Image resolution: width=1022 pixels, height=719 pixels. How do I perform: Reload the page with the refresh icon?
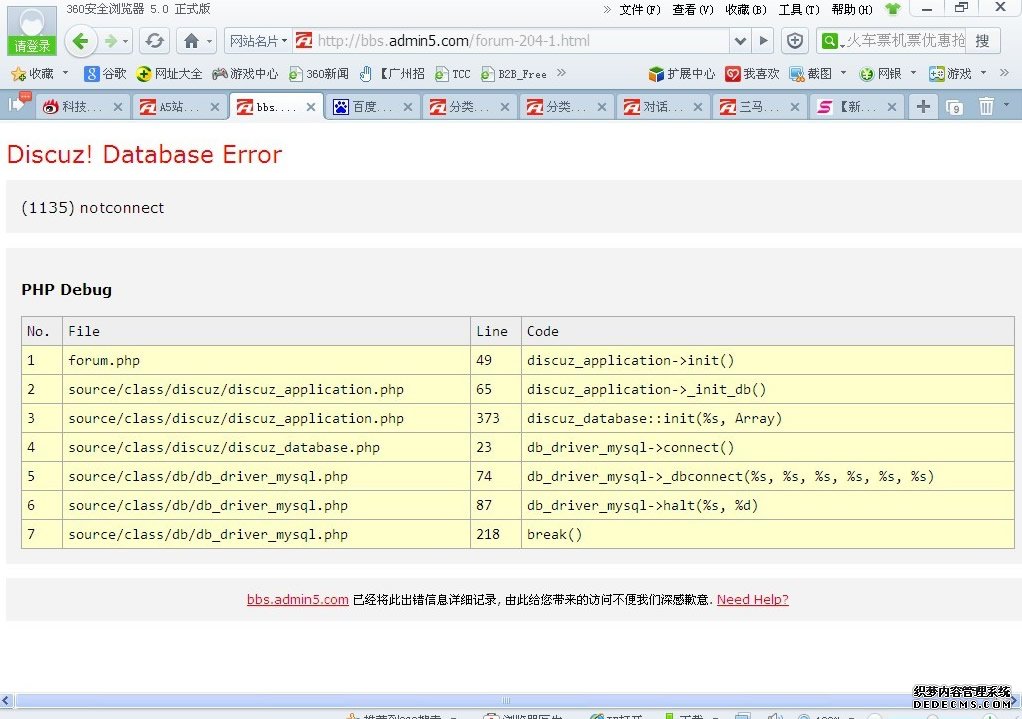(x=154, y=41)
